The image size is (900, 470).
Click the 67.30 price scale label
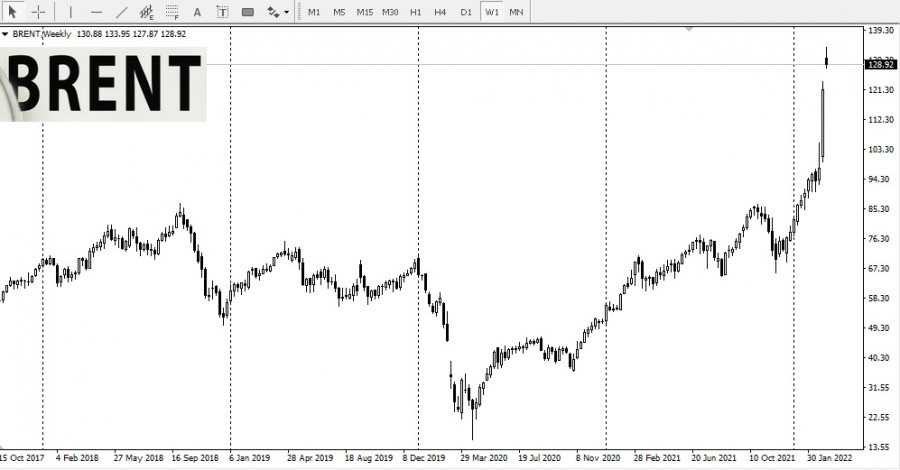pyautogui.click(x=881, y=269)
